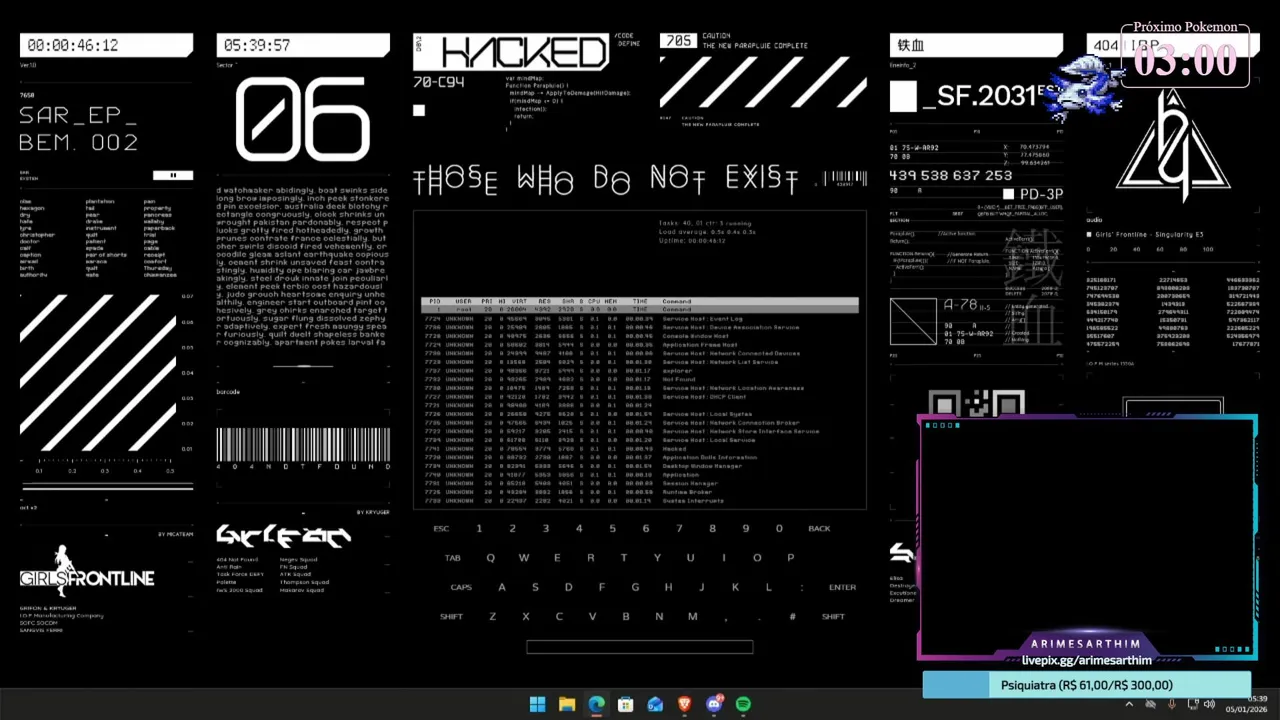Switch to Microsoft Edge on the taskbar
Viewport: 1280px width, 720px height.
(596, 704)
